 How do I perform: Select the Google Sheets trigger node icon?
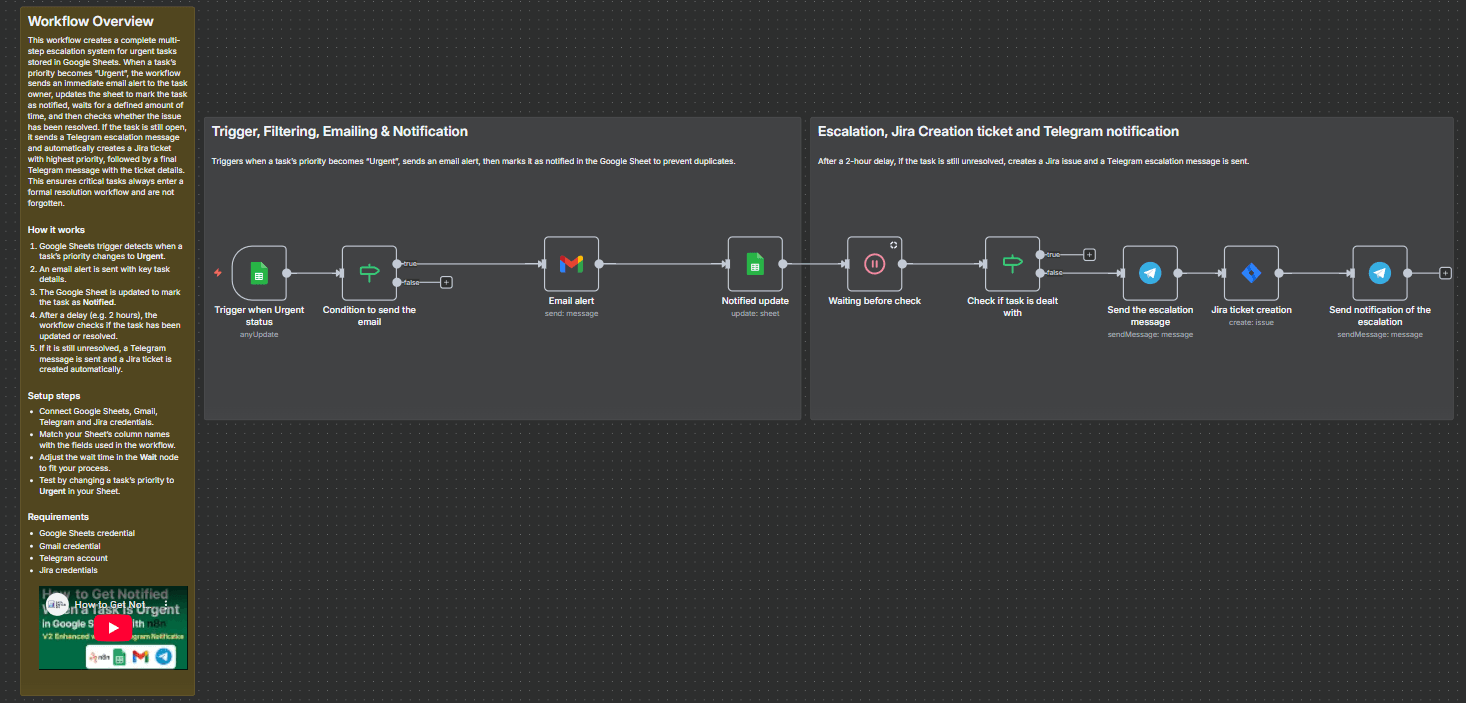click(259, 272)
